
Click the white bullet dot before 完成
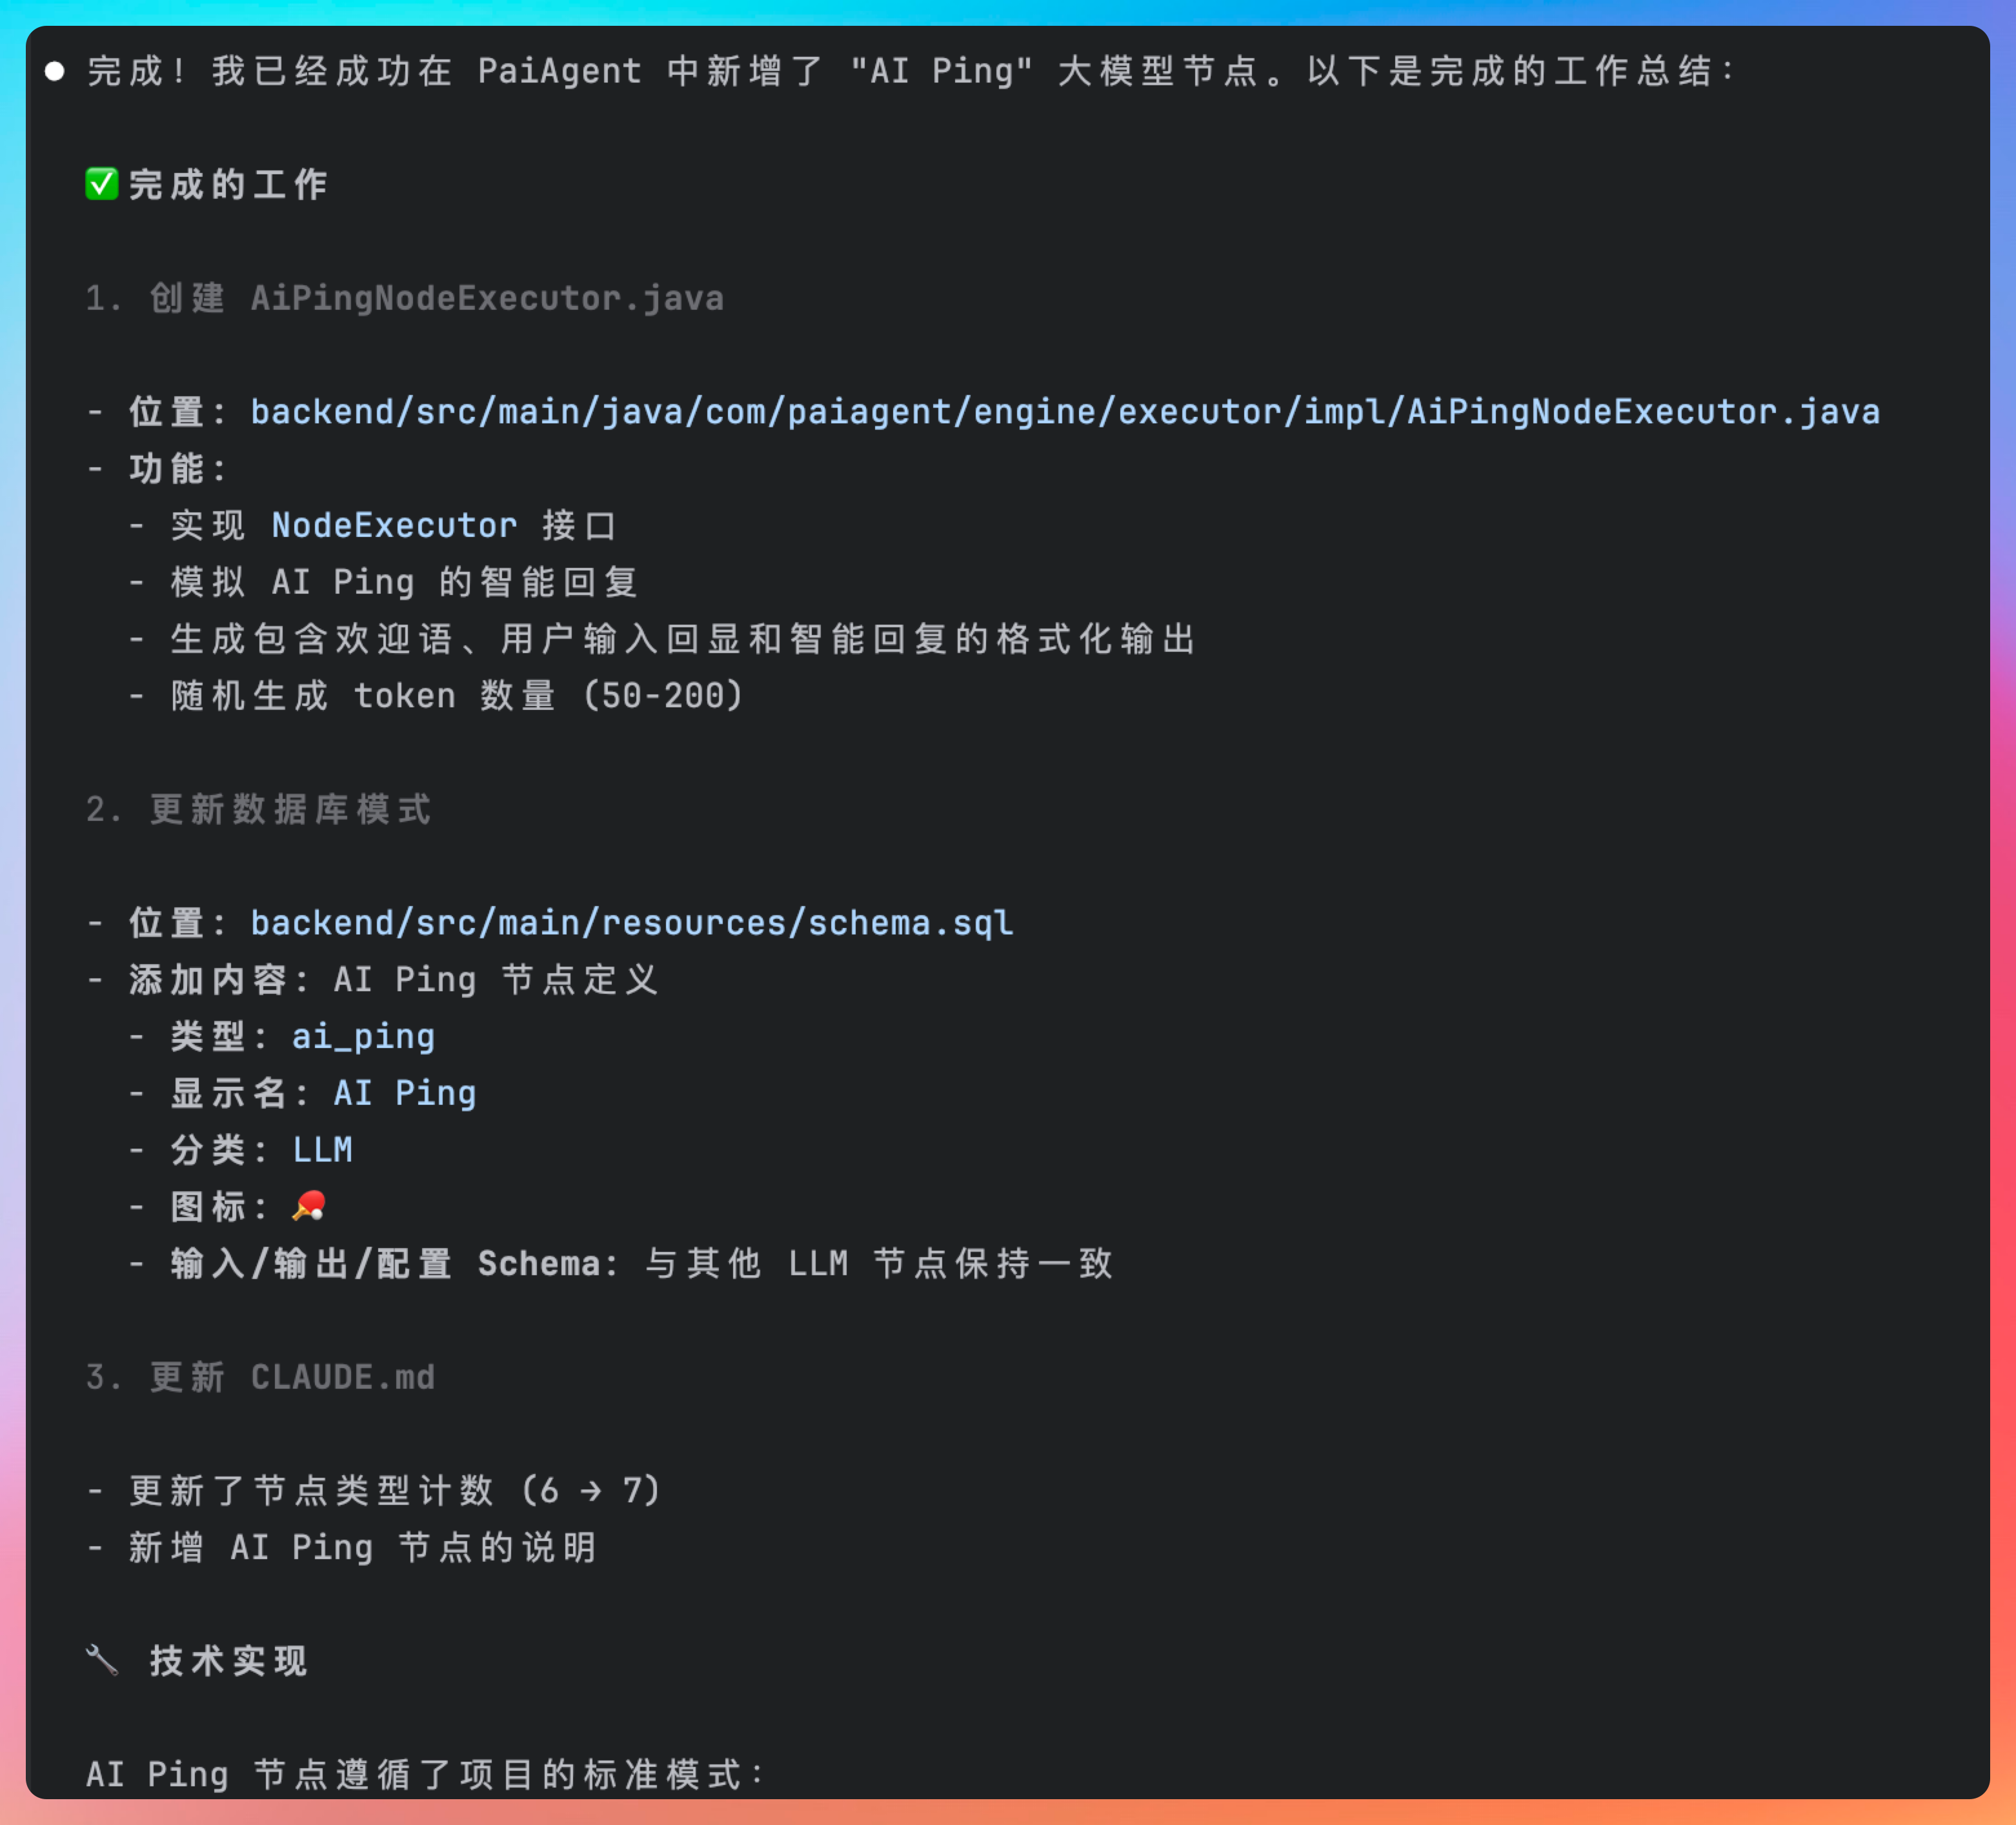pyautogui.click(x=55, y=71)
